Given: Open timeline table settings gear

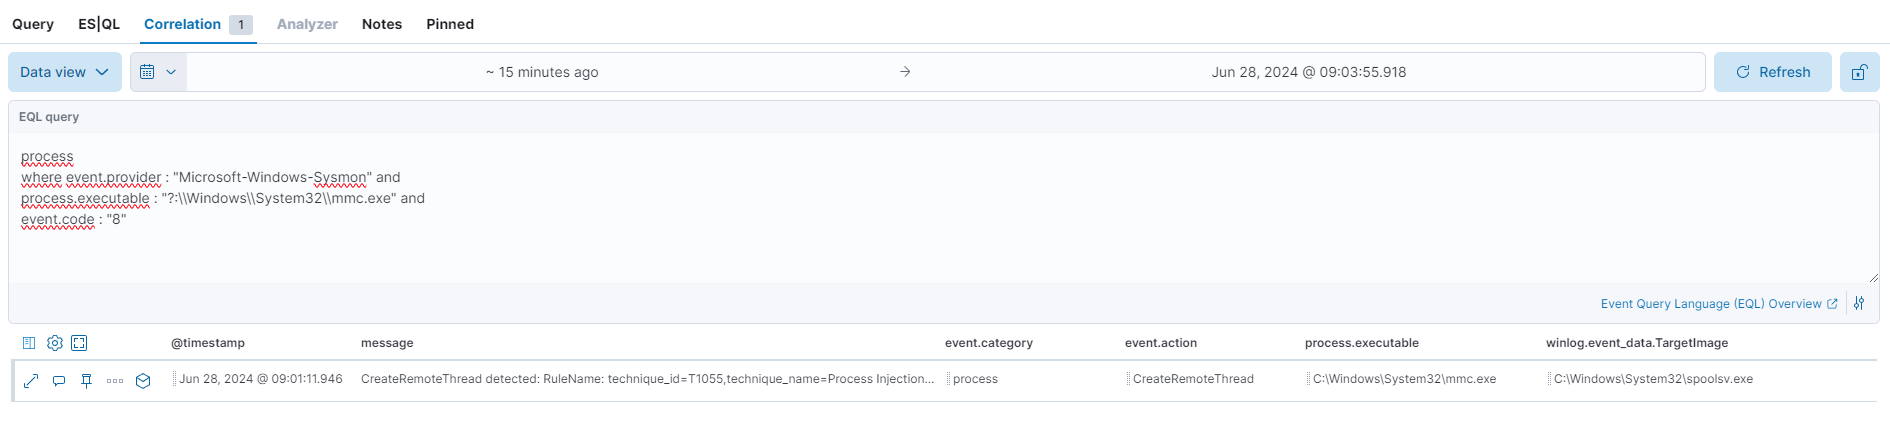Looking at the screenshot, I should click(55, 343).
